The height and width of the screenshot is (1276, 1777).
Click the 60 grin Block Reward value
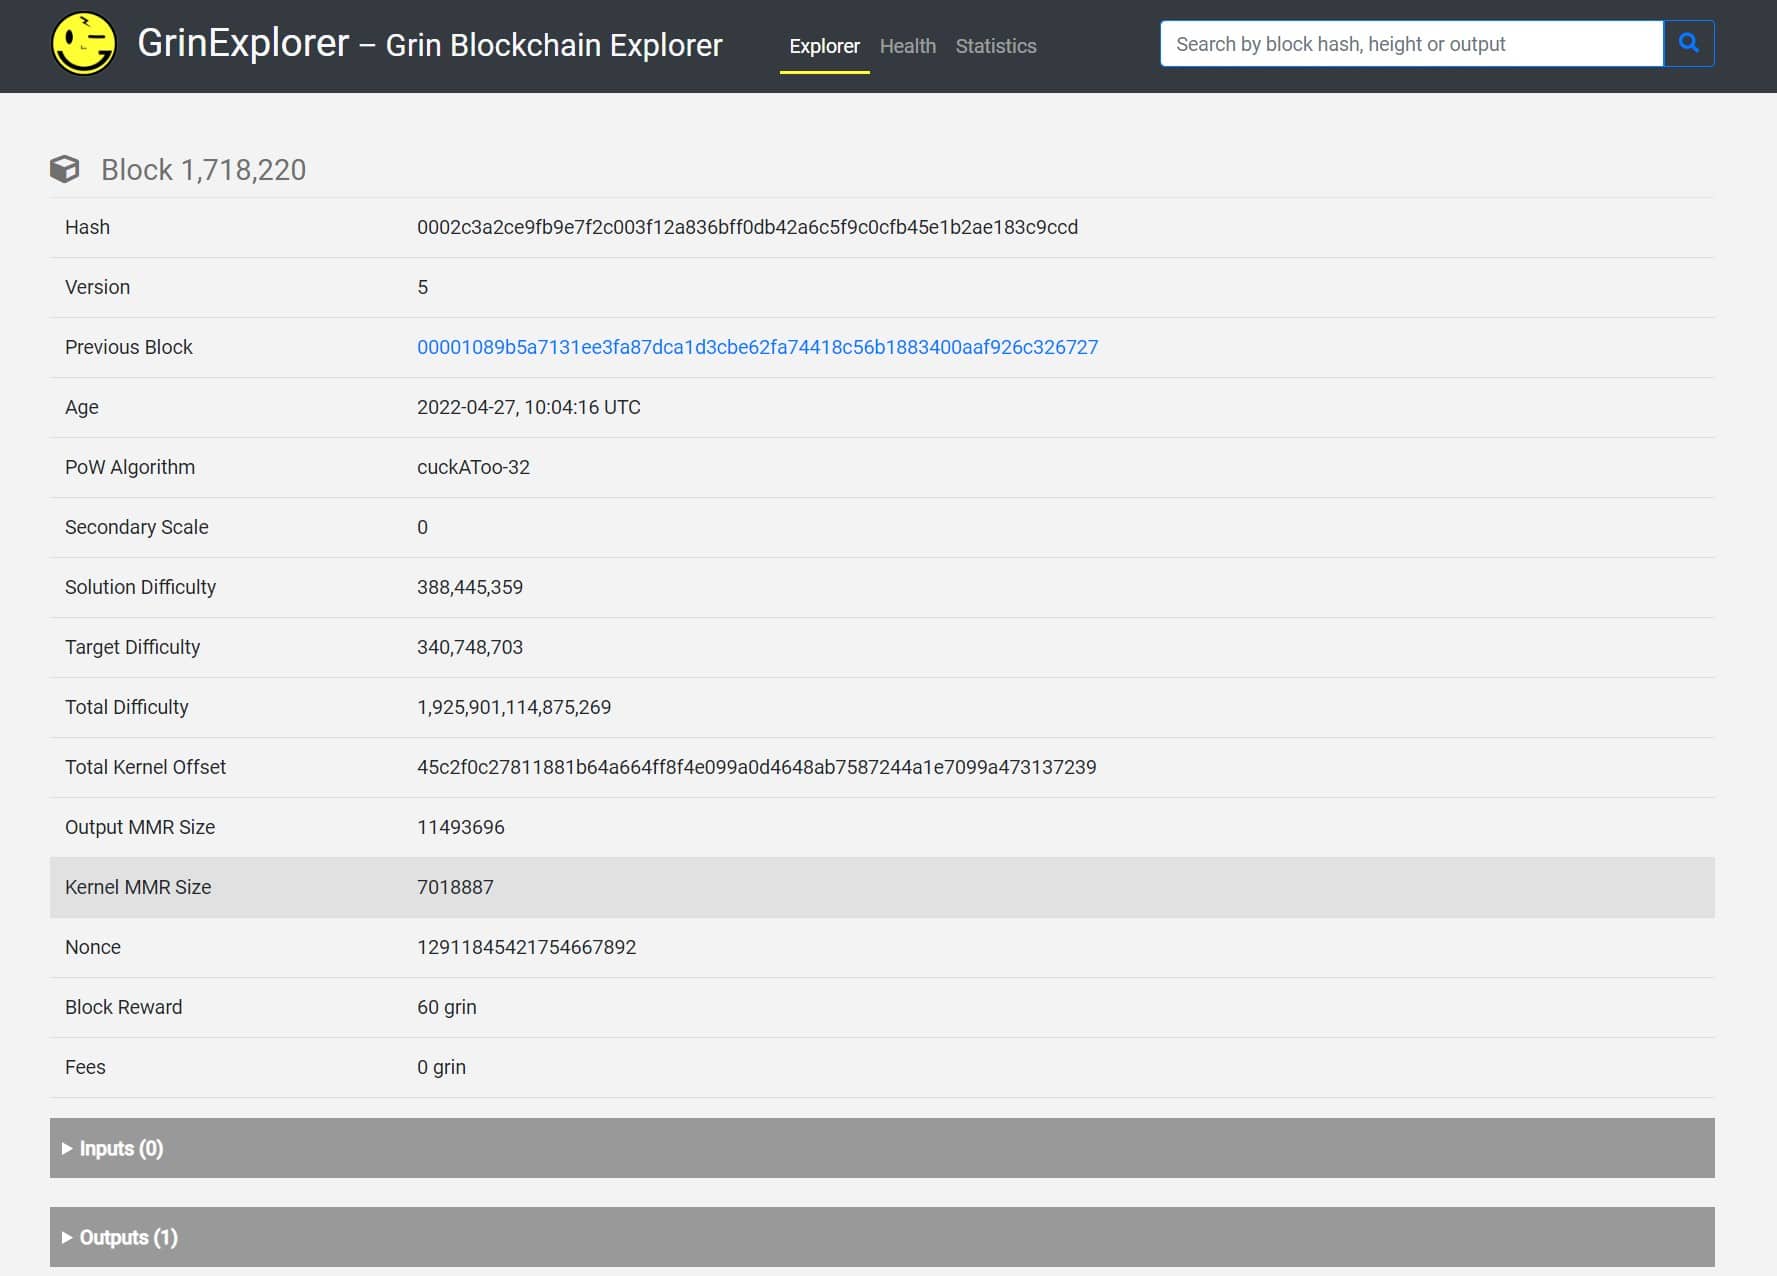click(446, 1007)
